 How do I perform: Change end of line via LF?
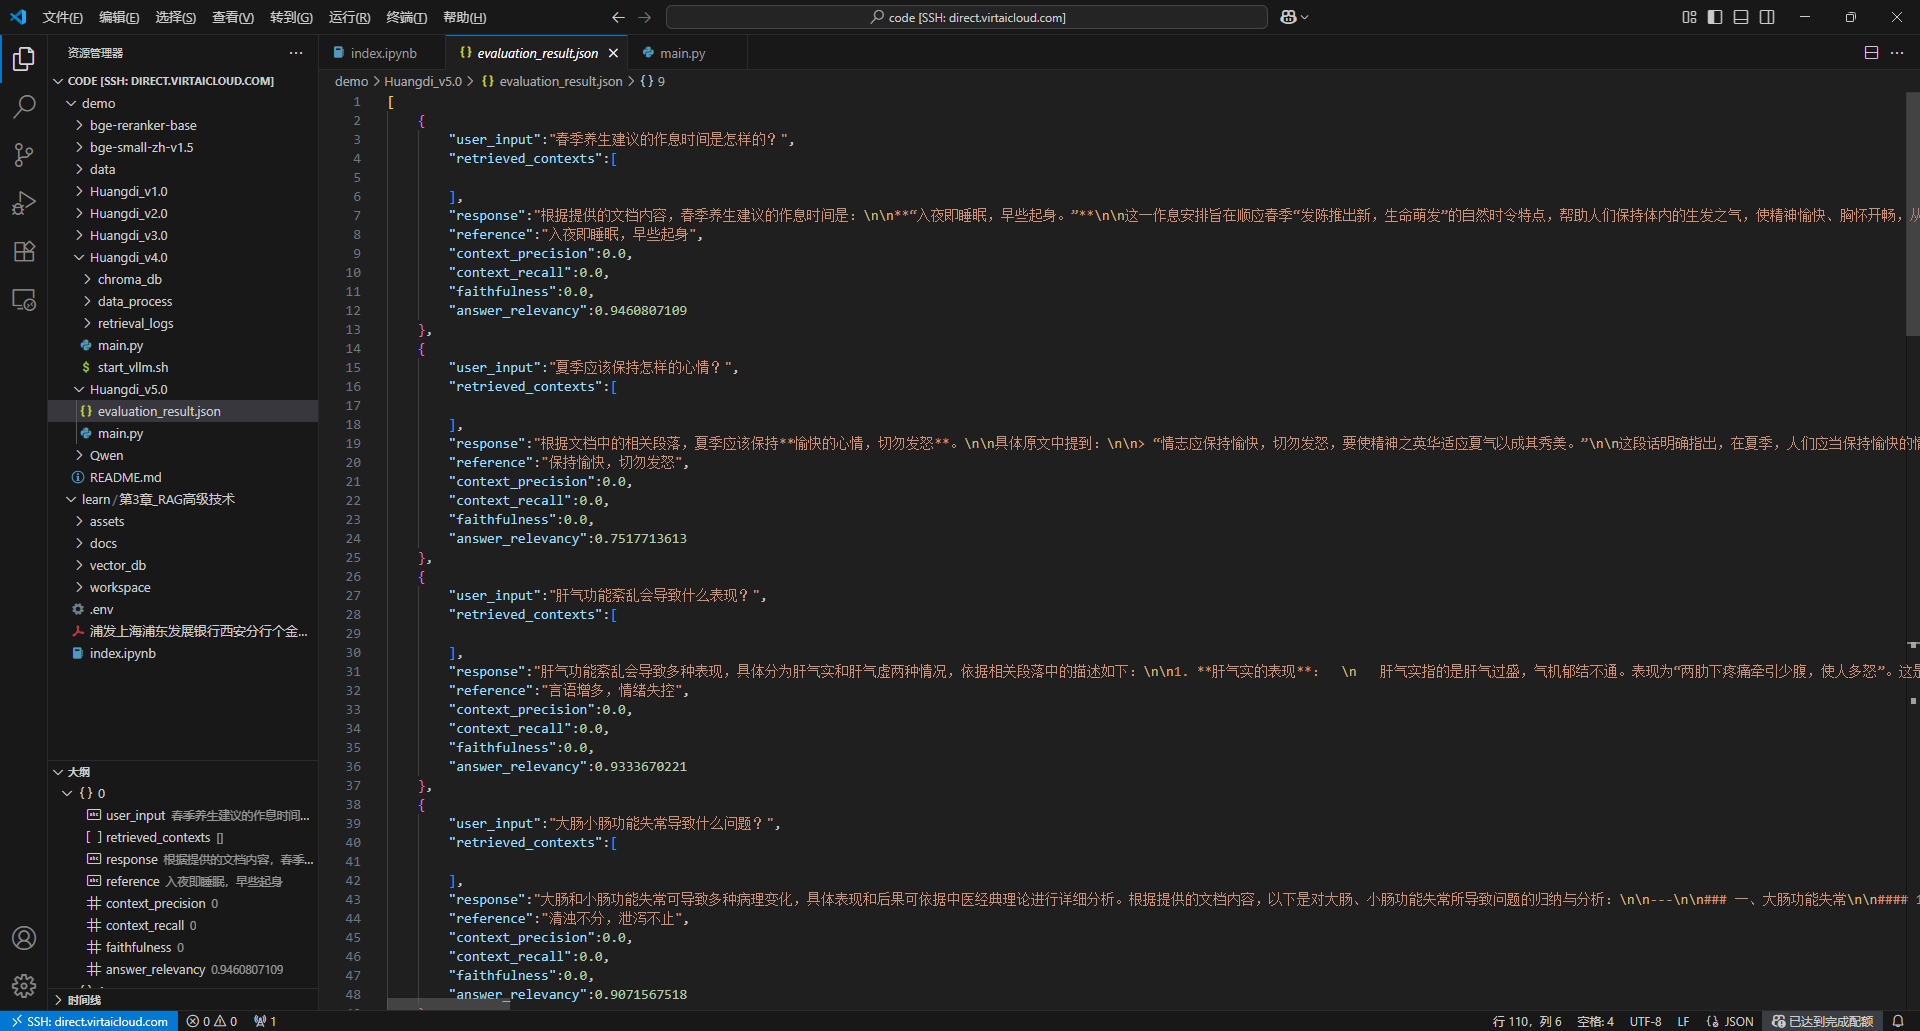click(x=1683, y=1021)
